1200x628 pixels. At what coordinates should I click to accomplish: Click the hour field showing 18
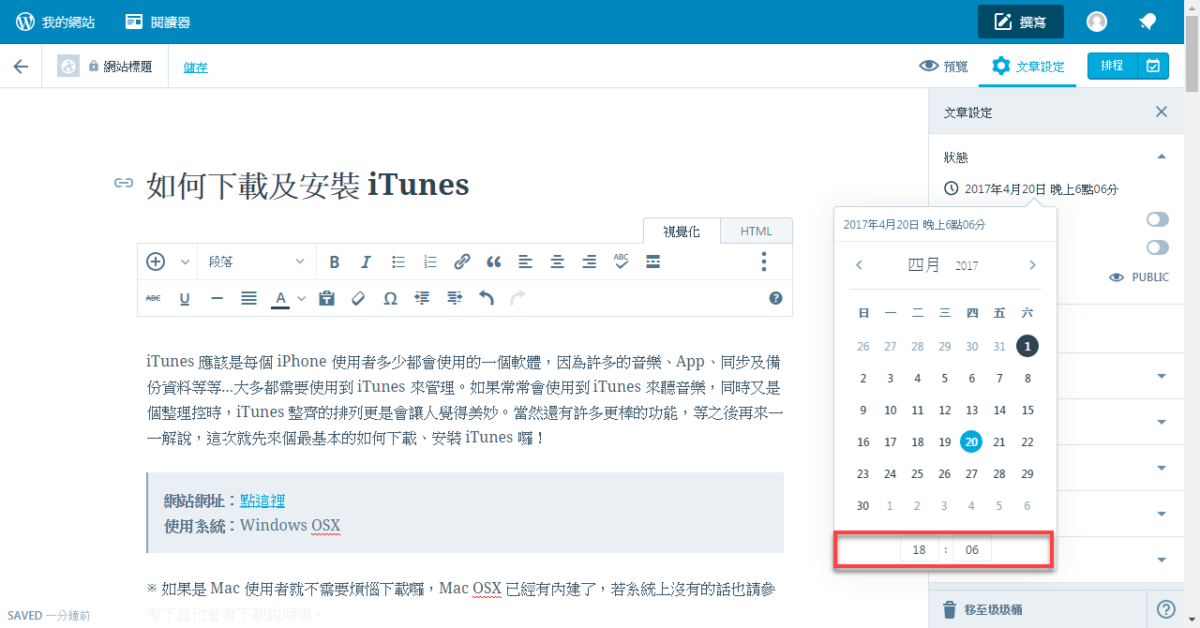tap(921, 550)
